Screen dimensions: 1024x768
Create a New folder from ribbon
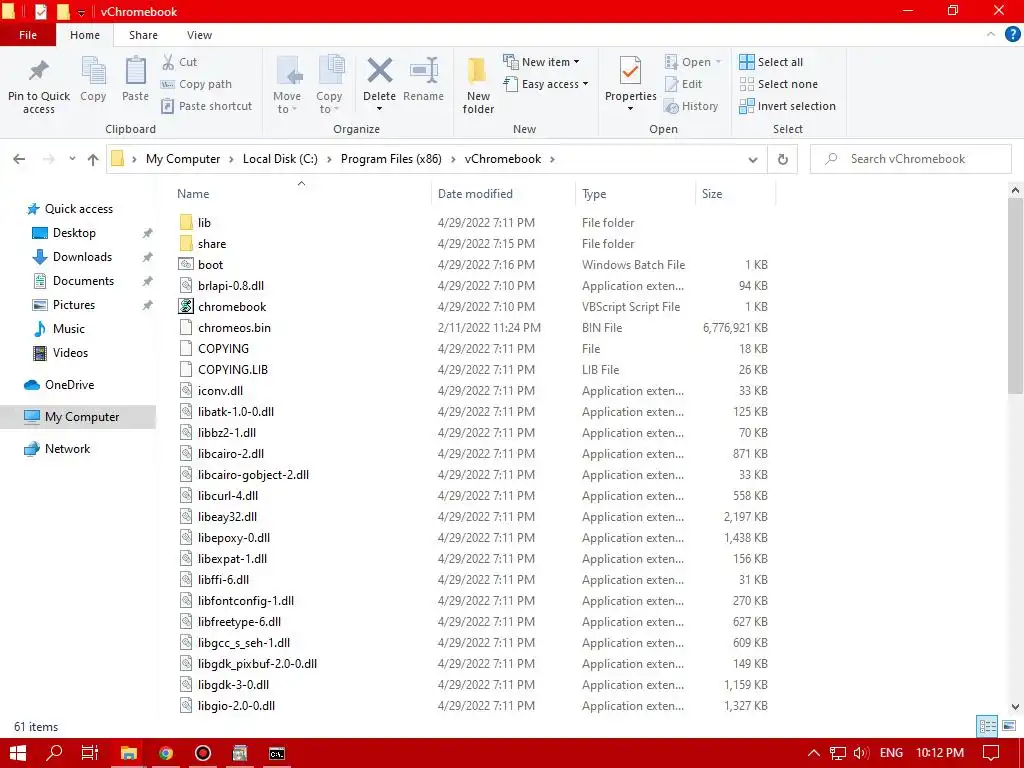click(x=478, y=85)
